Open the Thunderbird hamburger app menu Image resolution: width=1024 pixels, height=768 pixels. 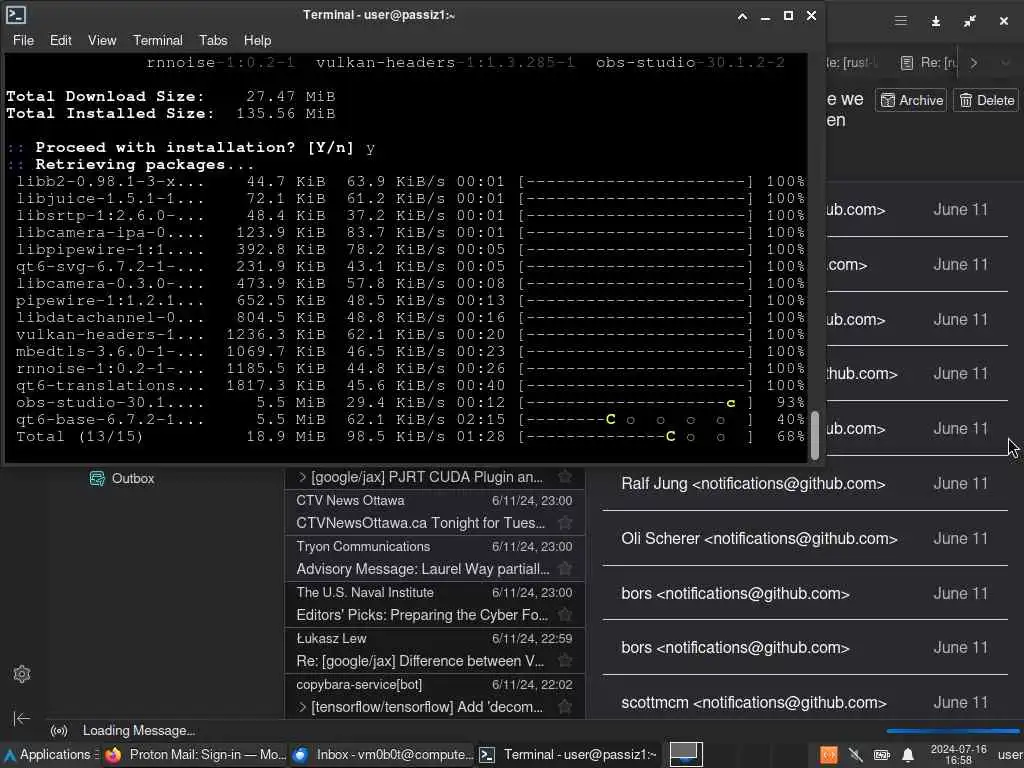pyautogui.click(x=901, y=21)
